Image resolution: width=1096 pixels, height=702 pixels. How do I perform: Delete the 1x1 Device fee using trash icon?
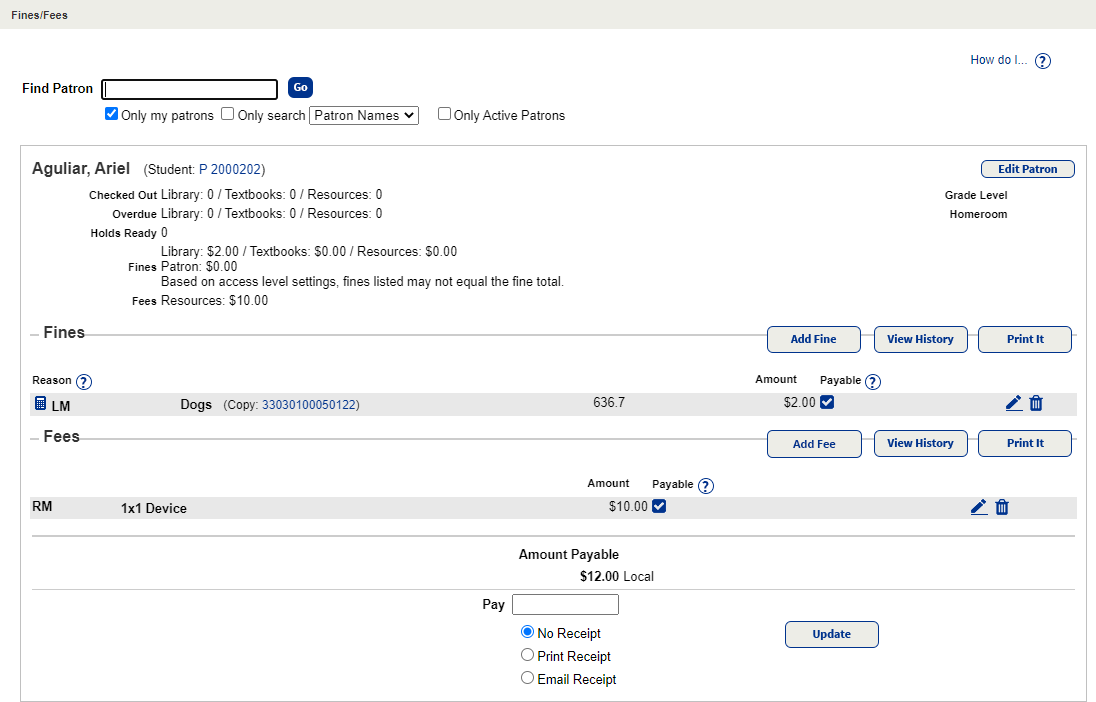point(1002,507)
